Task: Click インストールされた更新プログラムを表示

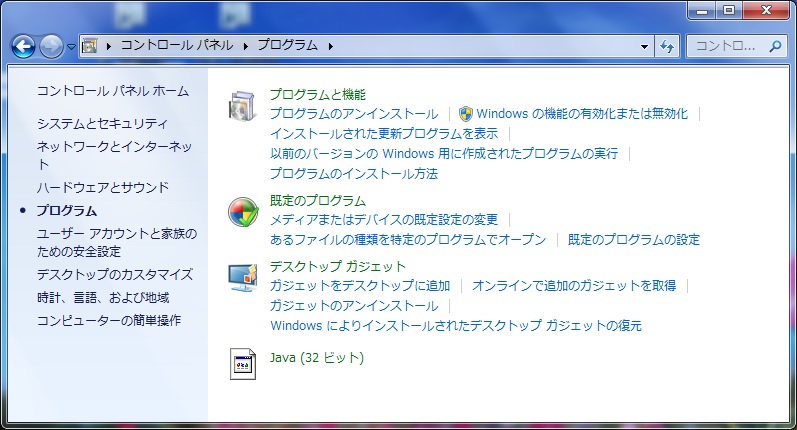Action: pos(384,134)
